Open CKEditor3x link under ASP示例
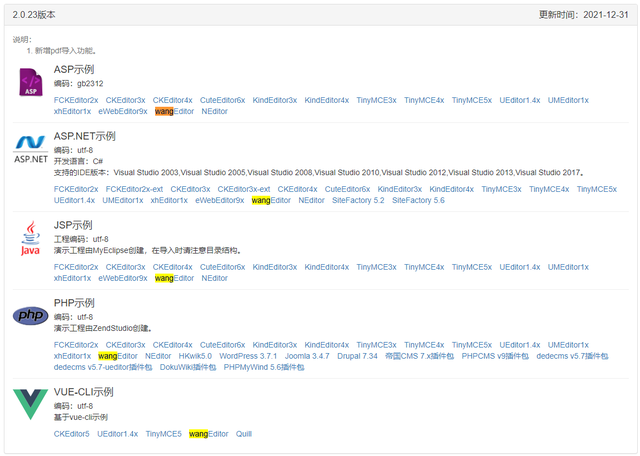 click(125, 100)
